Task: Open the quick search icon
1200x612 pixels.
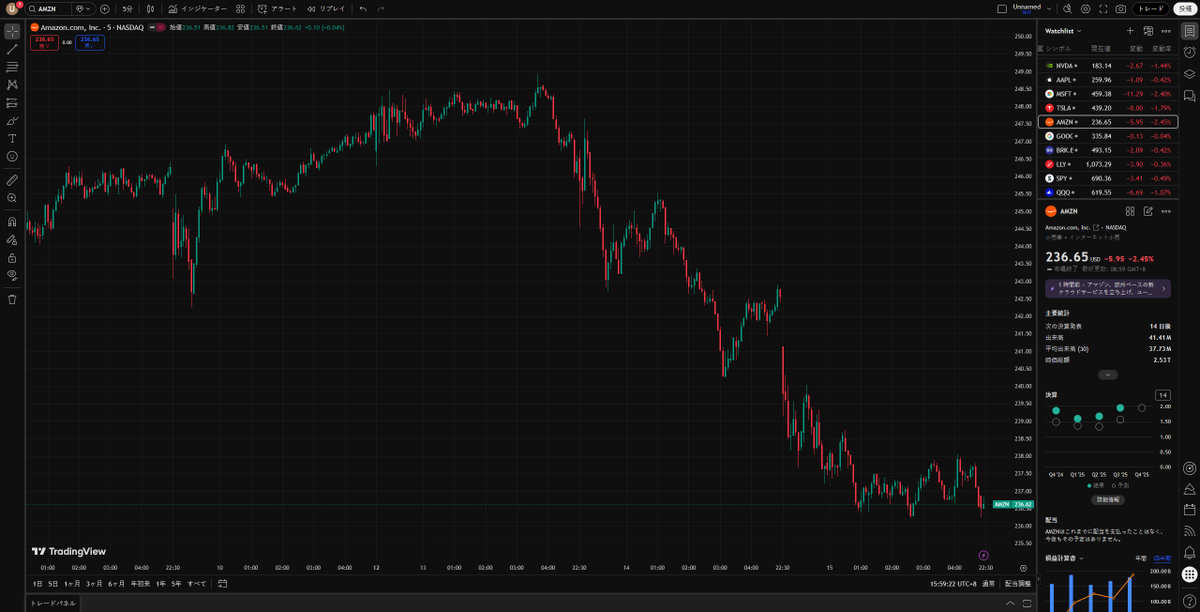Action: tap(1068, 8)
